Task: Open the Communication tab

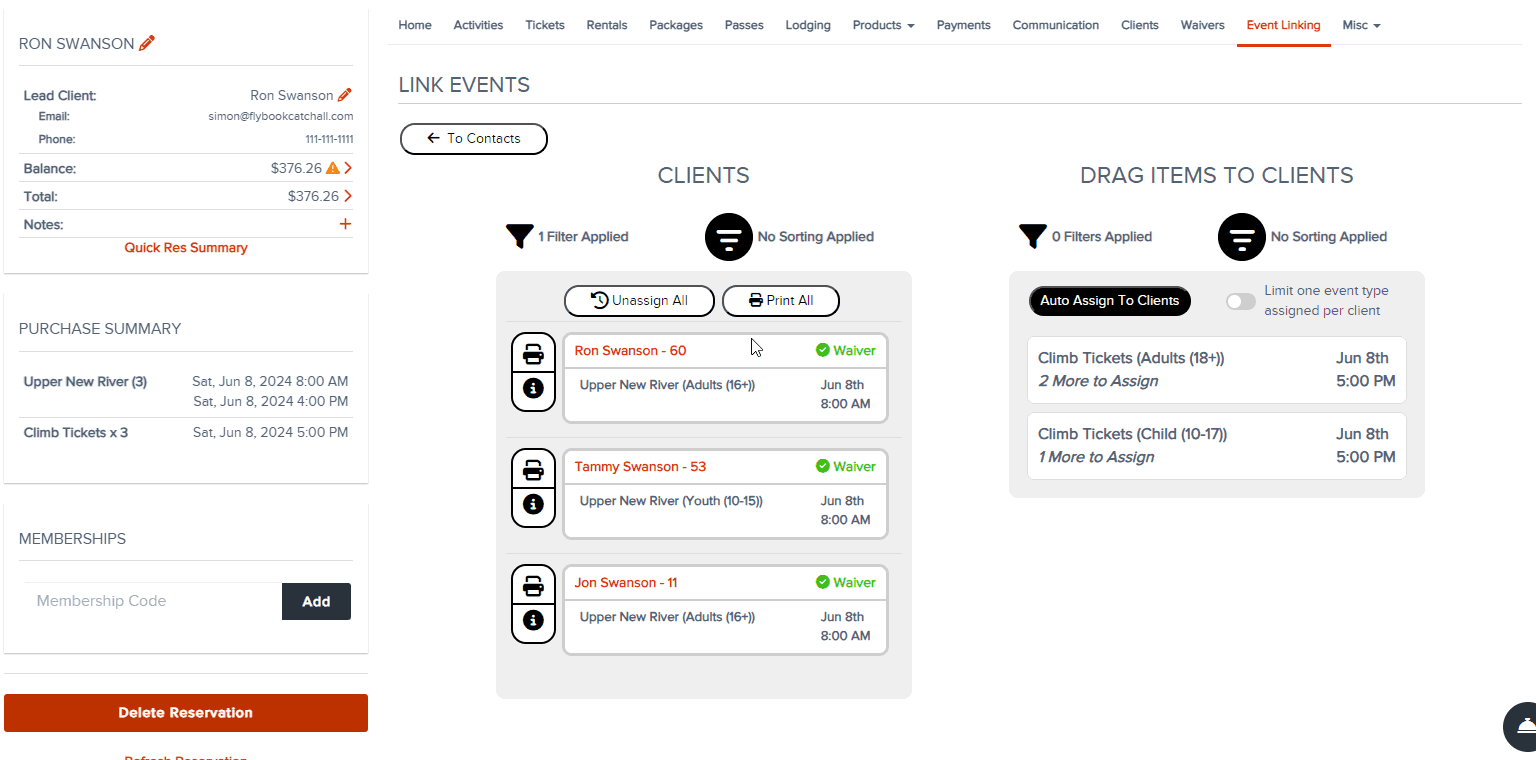Action: click(x=1056, y=25)
